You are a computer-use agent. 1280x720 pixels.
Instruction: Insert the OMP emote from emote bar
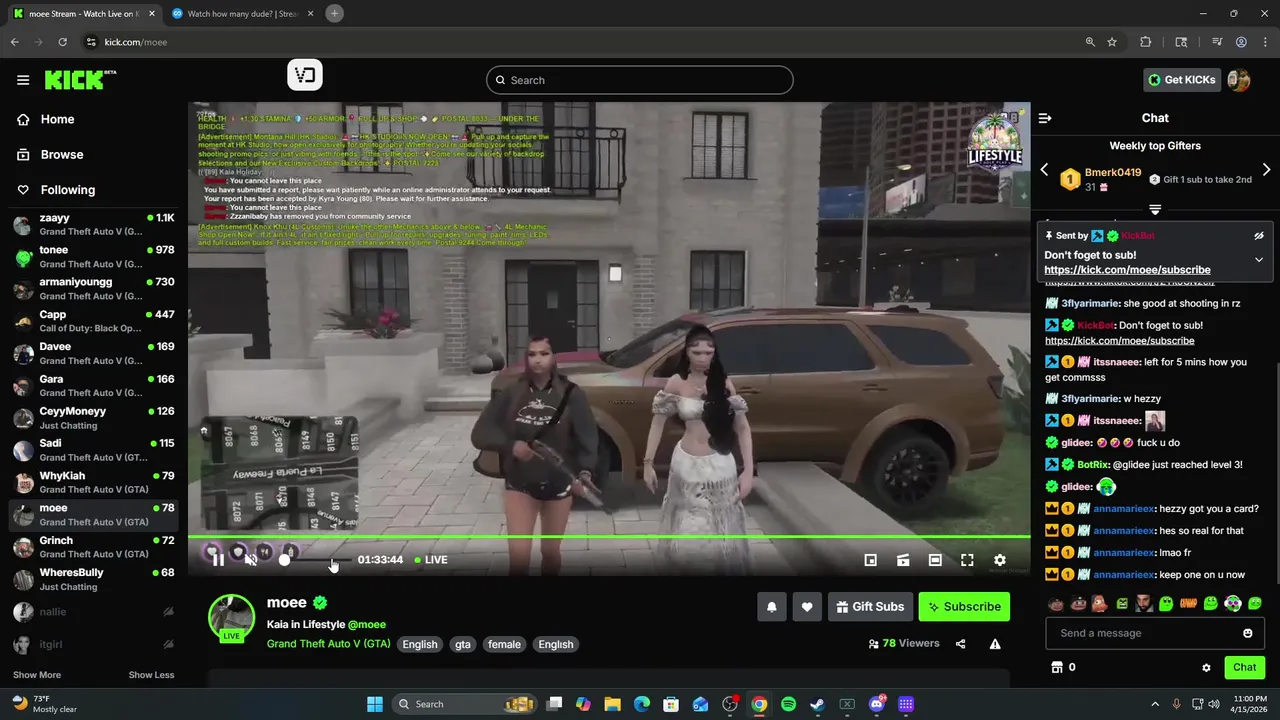[1188, 603]
